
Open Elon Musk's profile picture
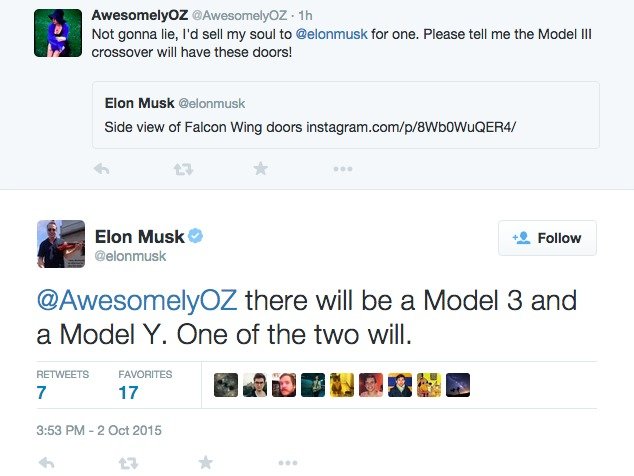pos(60,243)
